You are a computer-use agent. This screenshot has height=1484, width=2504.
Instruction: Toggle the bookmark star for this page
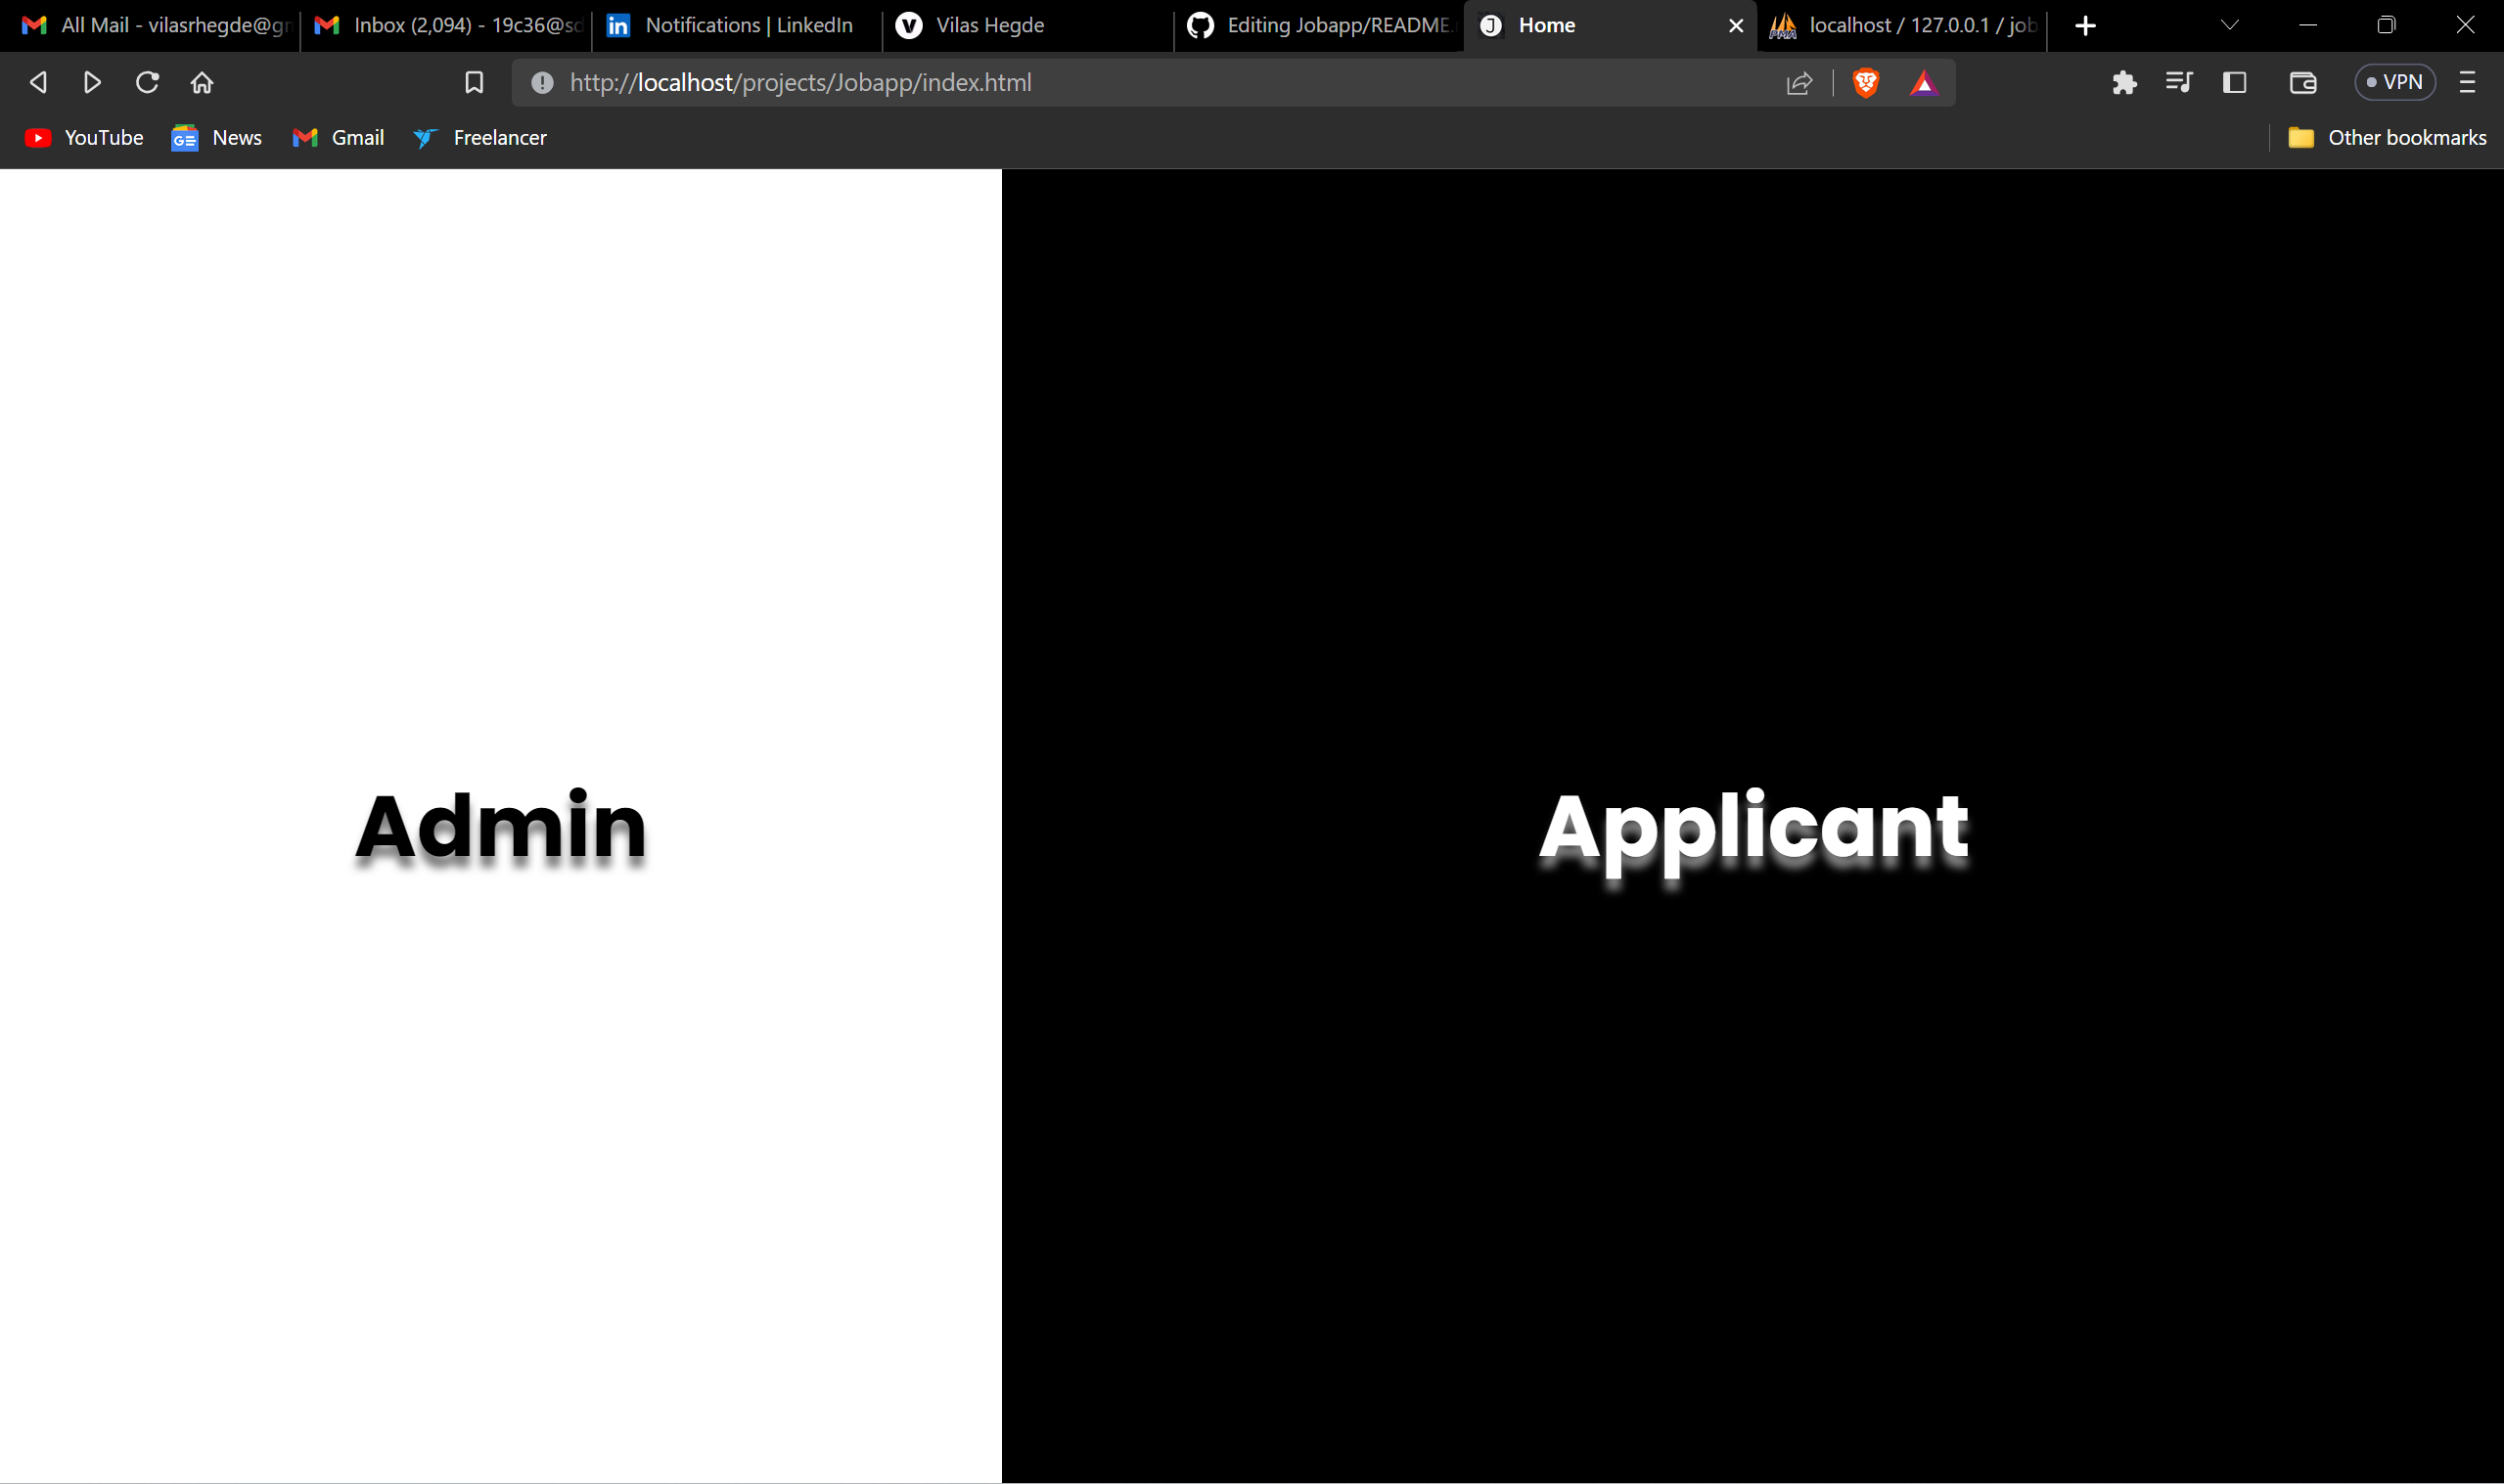pyautogui.click(x=472, y=82)
